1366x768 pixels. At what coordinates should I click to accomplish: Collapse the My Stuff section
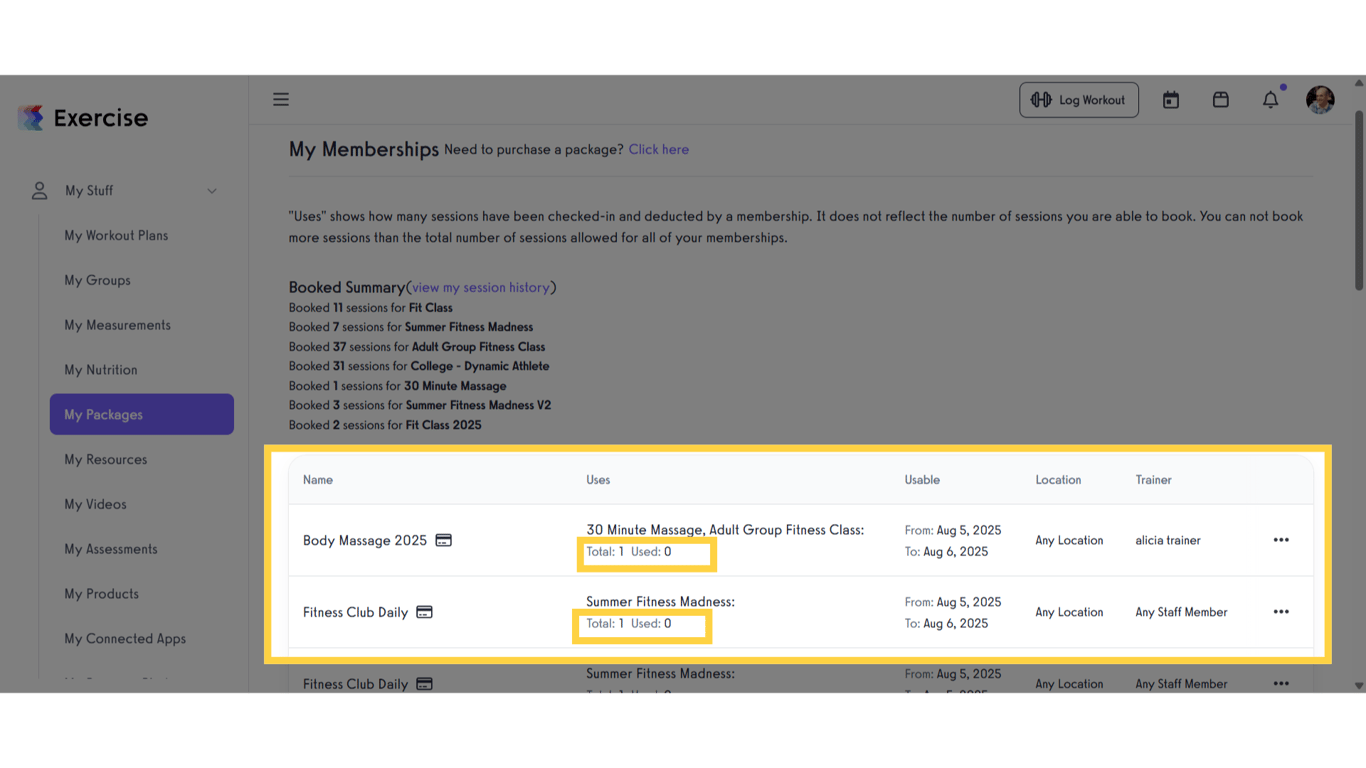[211, 190]
